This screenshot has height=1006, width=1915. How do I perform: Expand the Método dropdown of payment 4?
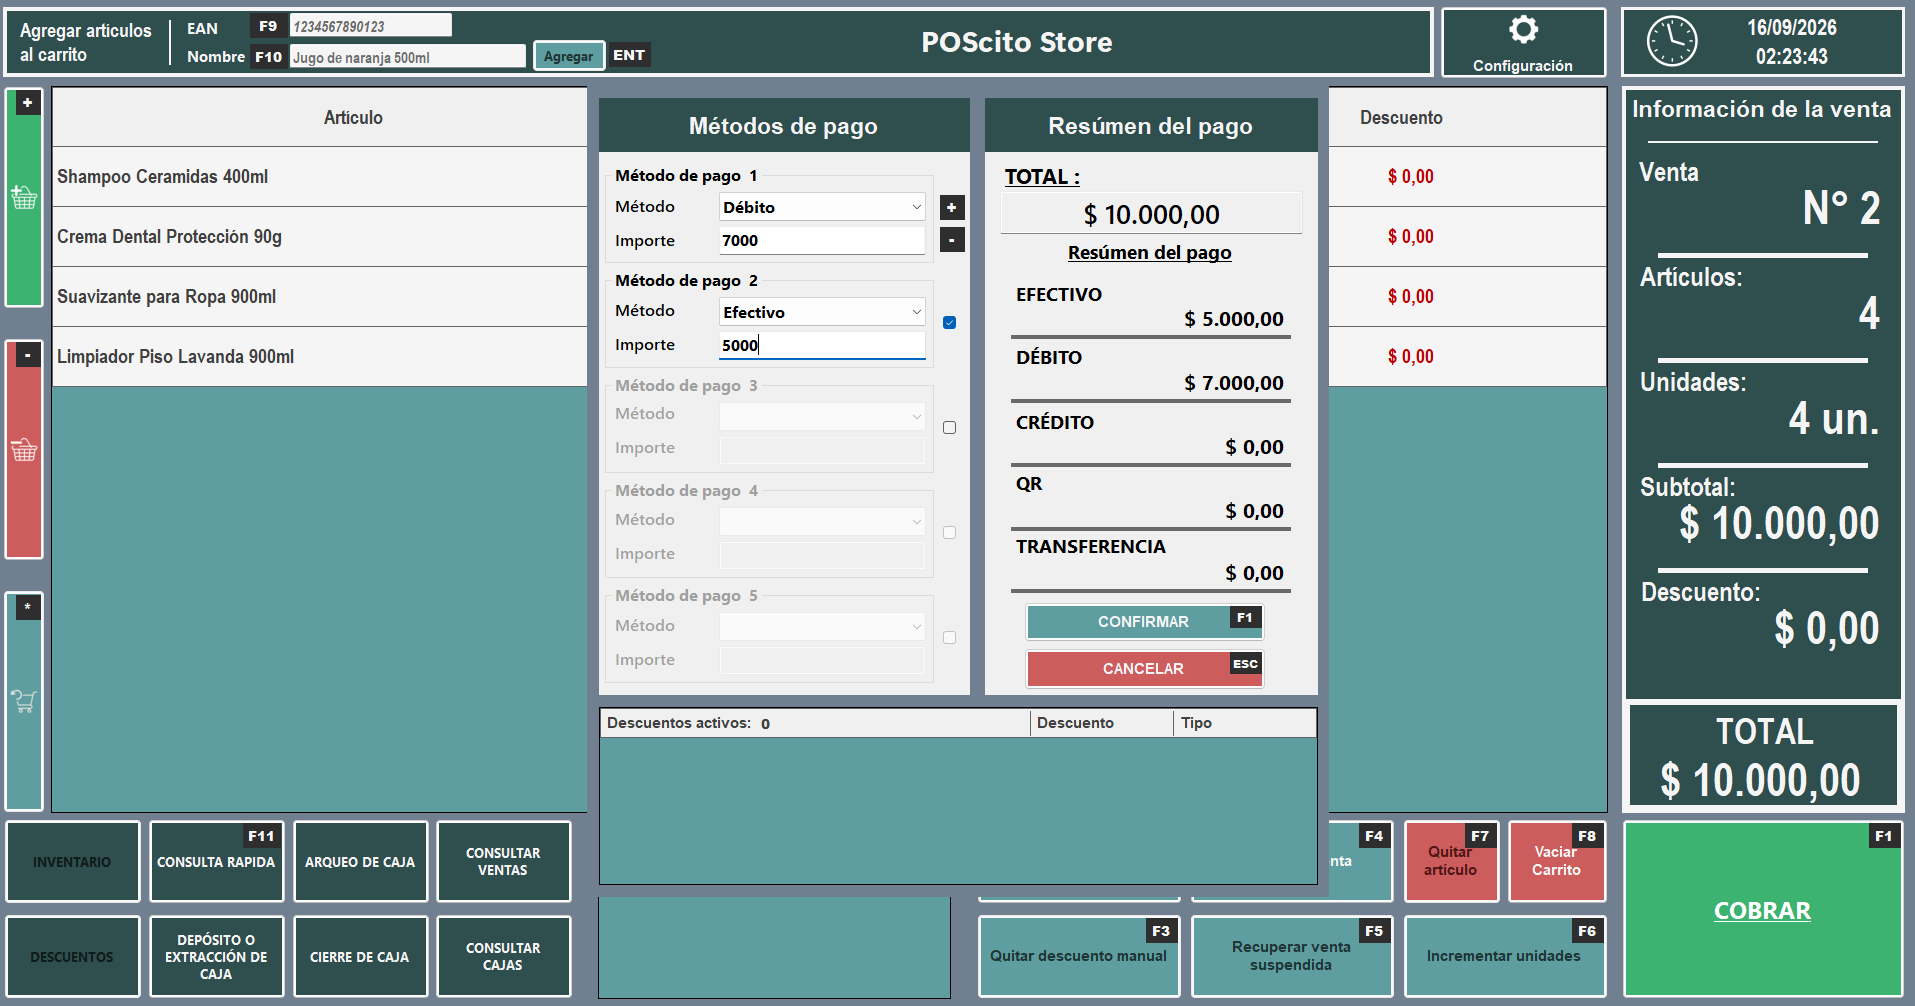tap(822, 521)
